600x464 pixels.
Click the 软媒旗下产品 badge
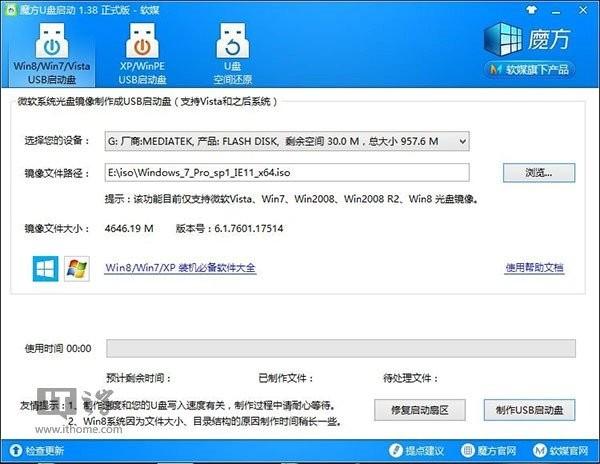click(x=530, y=70)
